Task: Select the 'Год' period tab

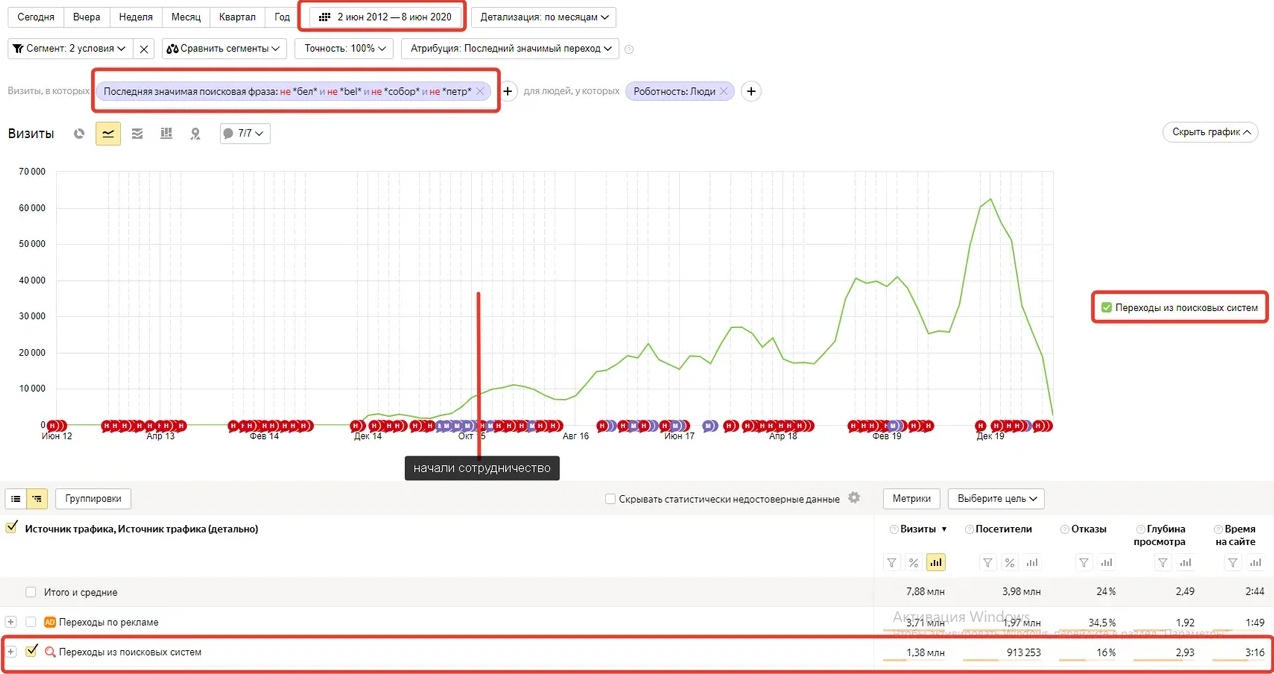Action: (x=282, y=17)
